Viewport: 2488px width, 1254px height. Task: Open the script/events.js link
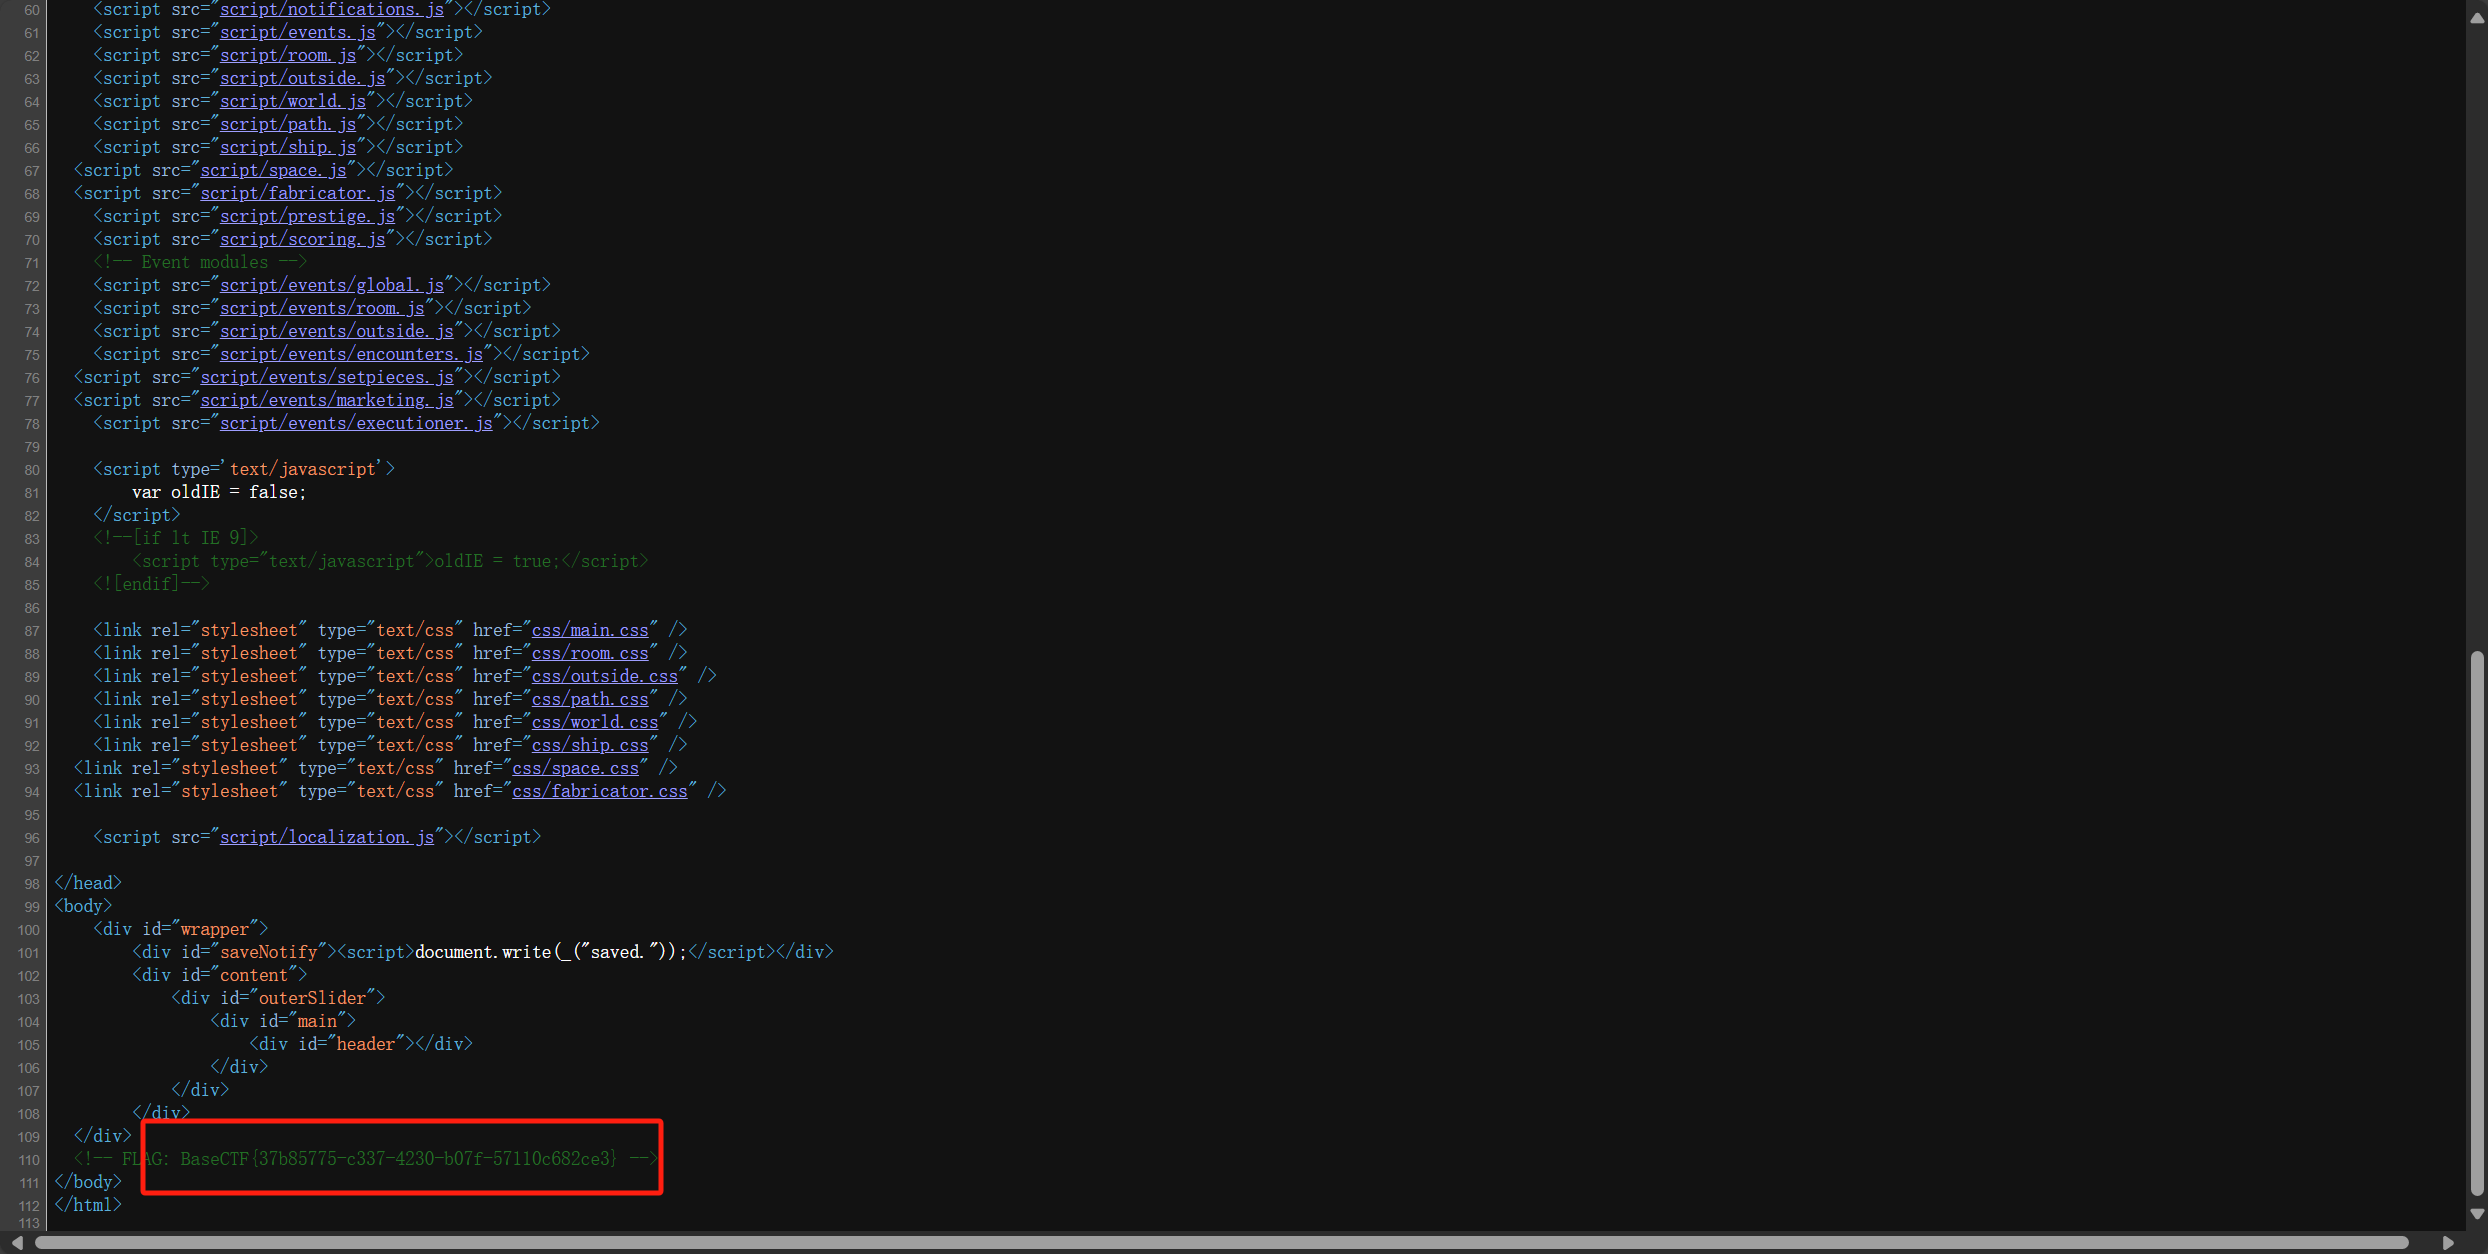297,32
